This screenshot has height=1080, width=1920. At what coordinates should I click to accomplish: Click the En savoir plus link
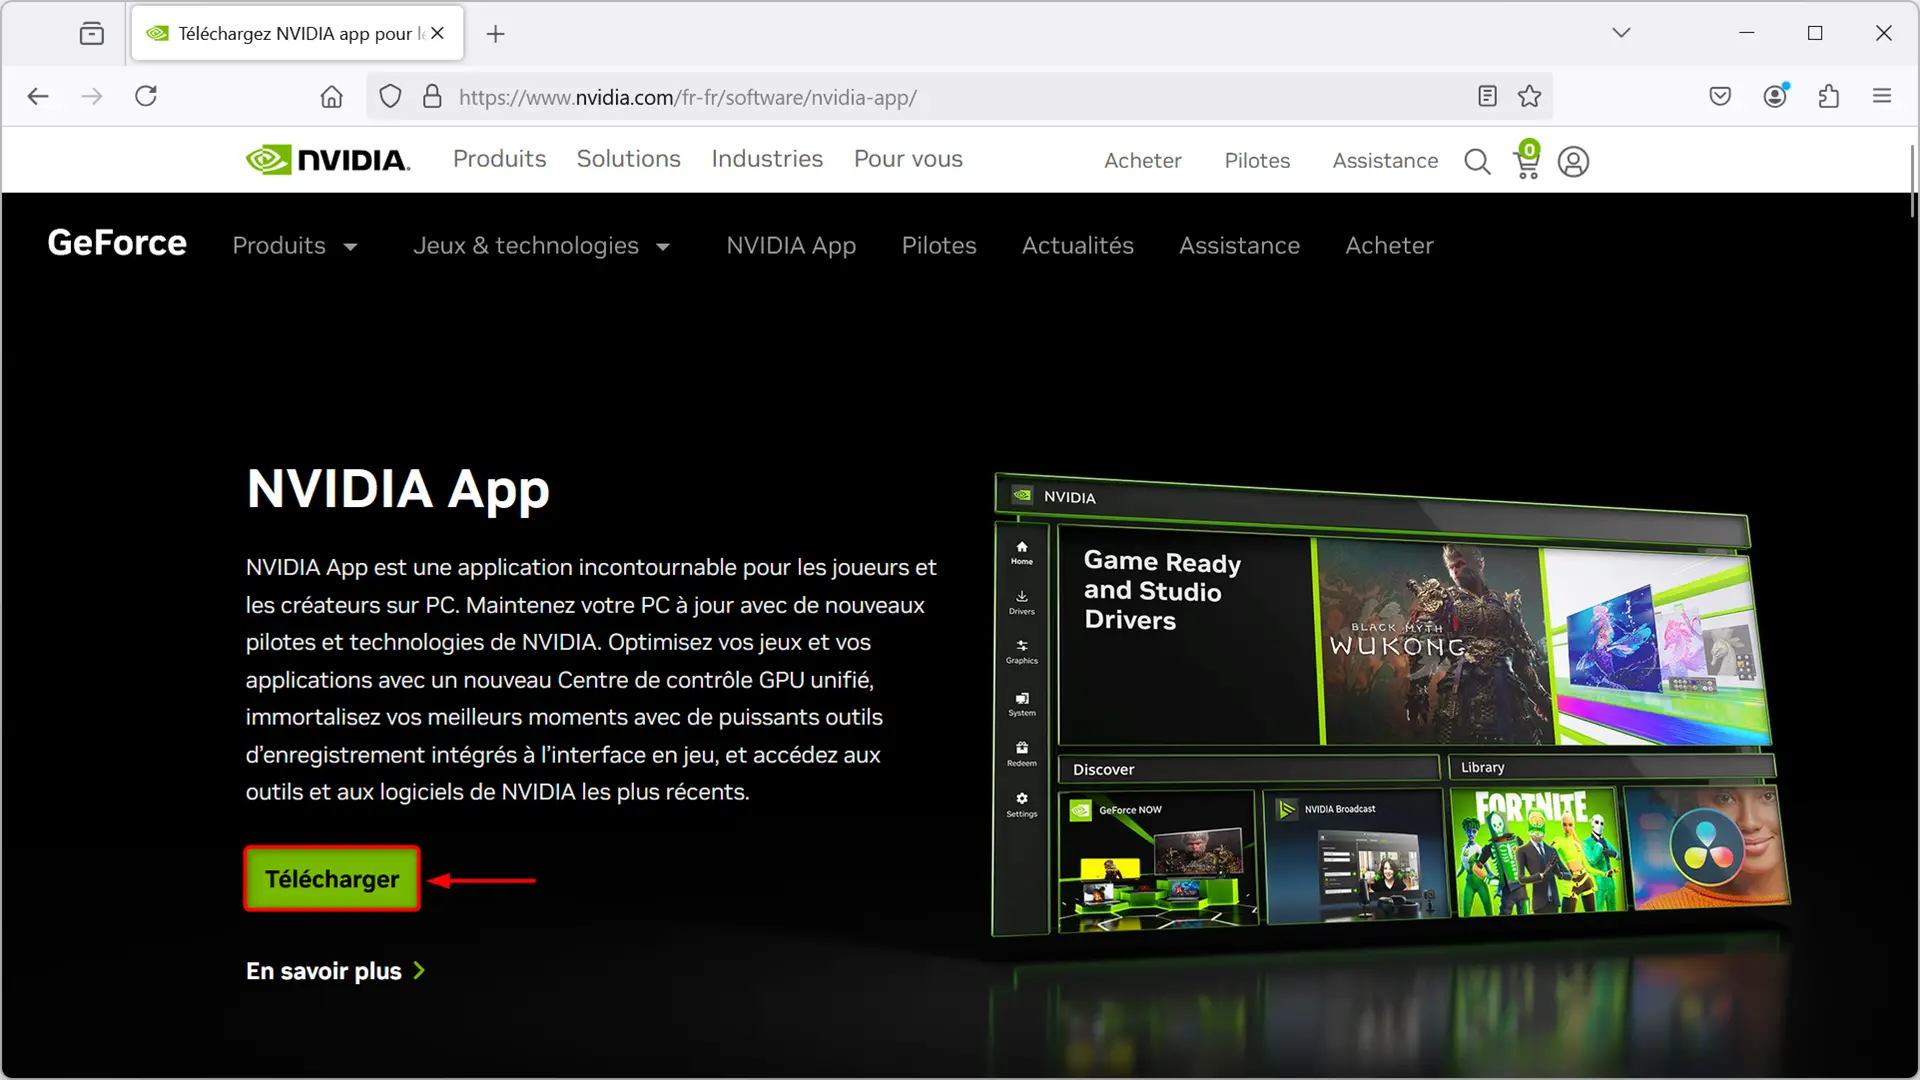pyautogui.click(x=336, y=971)
